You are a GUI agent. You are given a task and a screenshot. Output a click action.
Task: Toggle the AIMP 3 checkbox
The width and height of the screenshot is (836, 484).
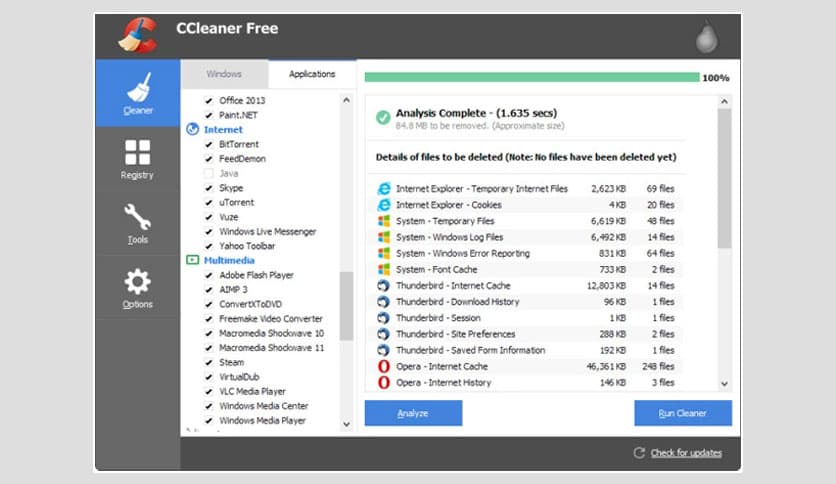[209, 290]
